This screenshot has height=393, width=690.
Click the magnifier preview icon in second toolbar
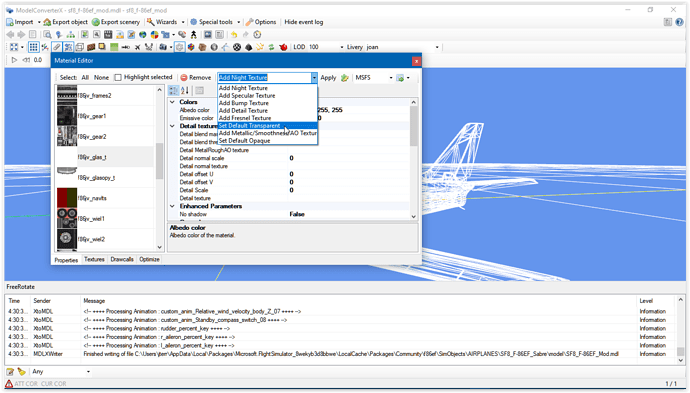point(47,34)
